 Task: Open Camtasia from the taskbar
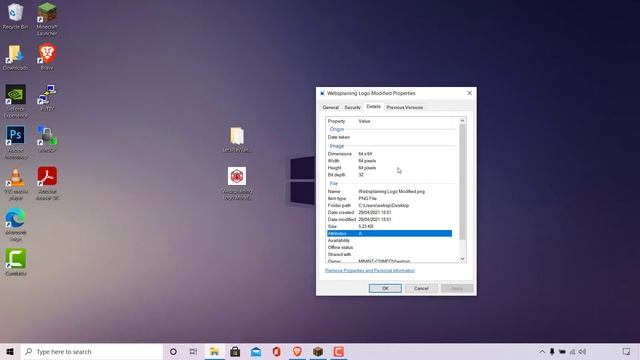coord(338,351)
